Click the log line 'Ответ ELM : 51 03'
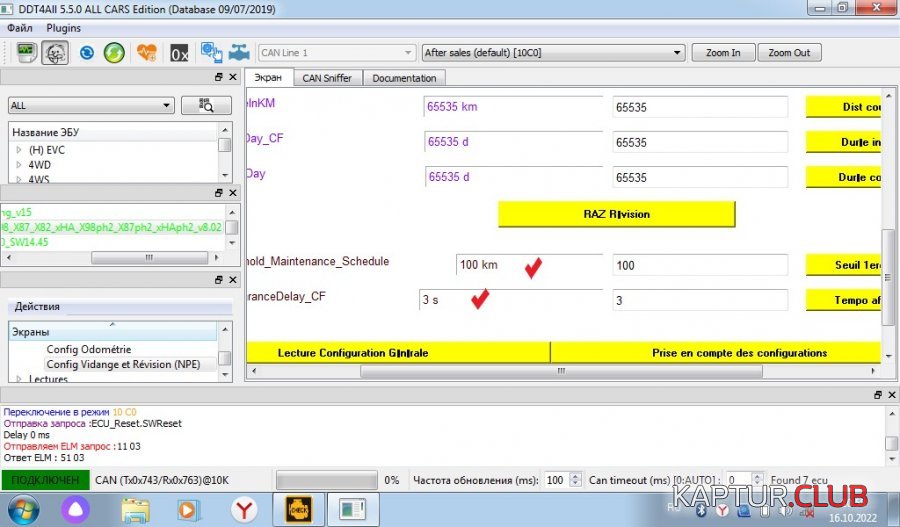 pyautogui.click(x=44, y=458)
